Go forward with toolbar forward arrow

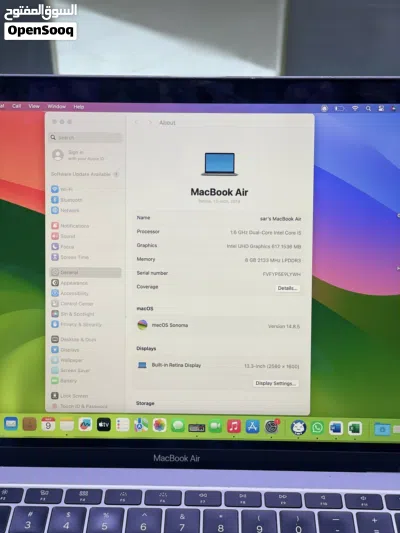coord(150,122)
